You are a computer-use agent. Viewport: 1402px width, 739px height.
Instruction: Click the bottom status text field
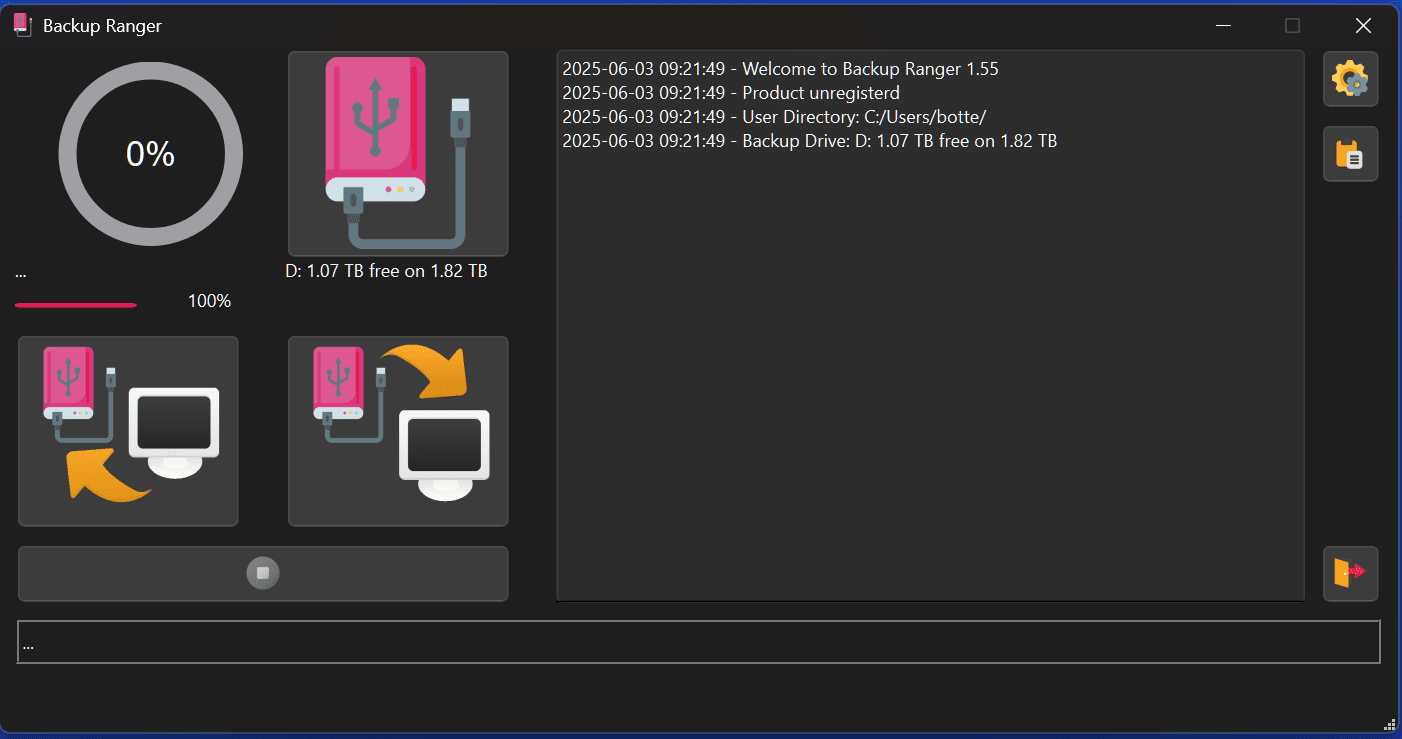click(699, 642)
